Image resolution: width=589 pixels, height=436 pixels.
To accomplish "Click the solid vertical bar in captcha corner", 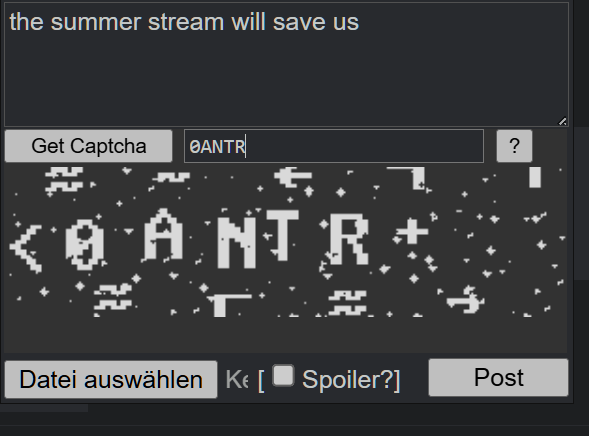I will 535,177.
